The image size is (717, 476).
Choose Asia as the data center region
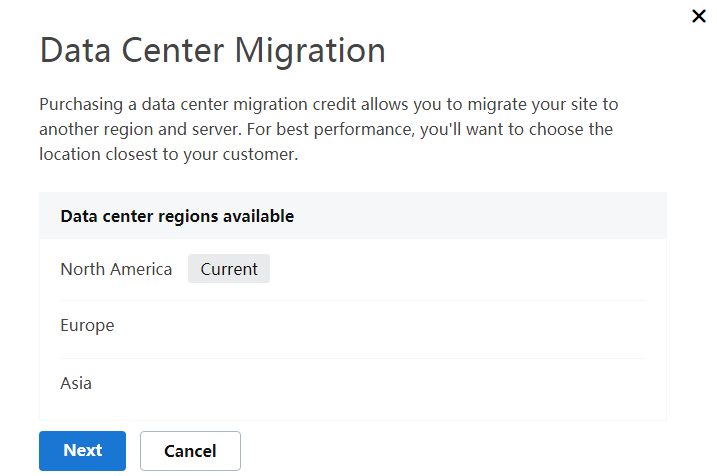pyautogui.click(x=76, y=383)
